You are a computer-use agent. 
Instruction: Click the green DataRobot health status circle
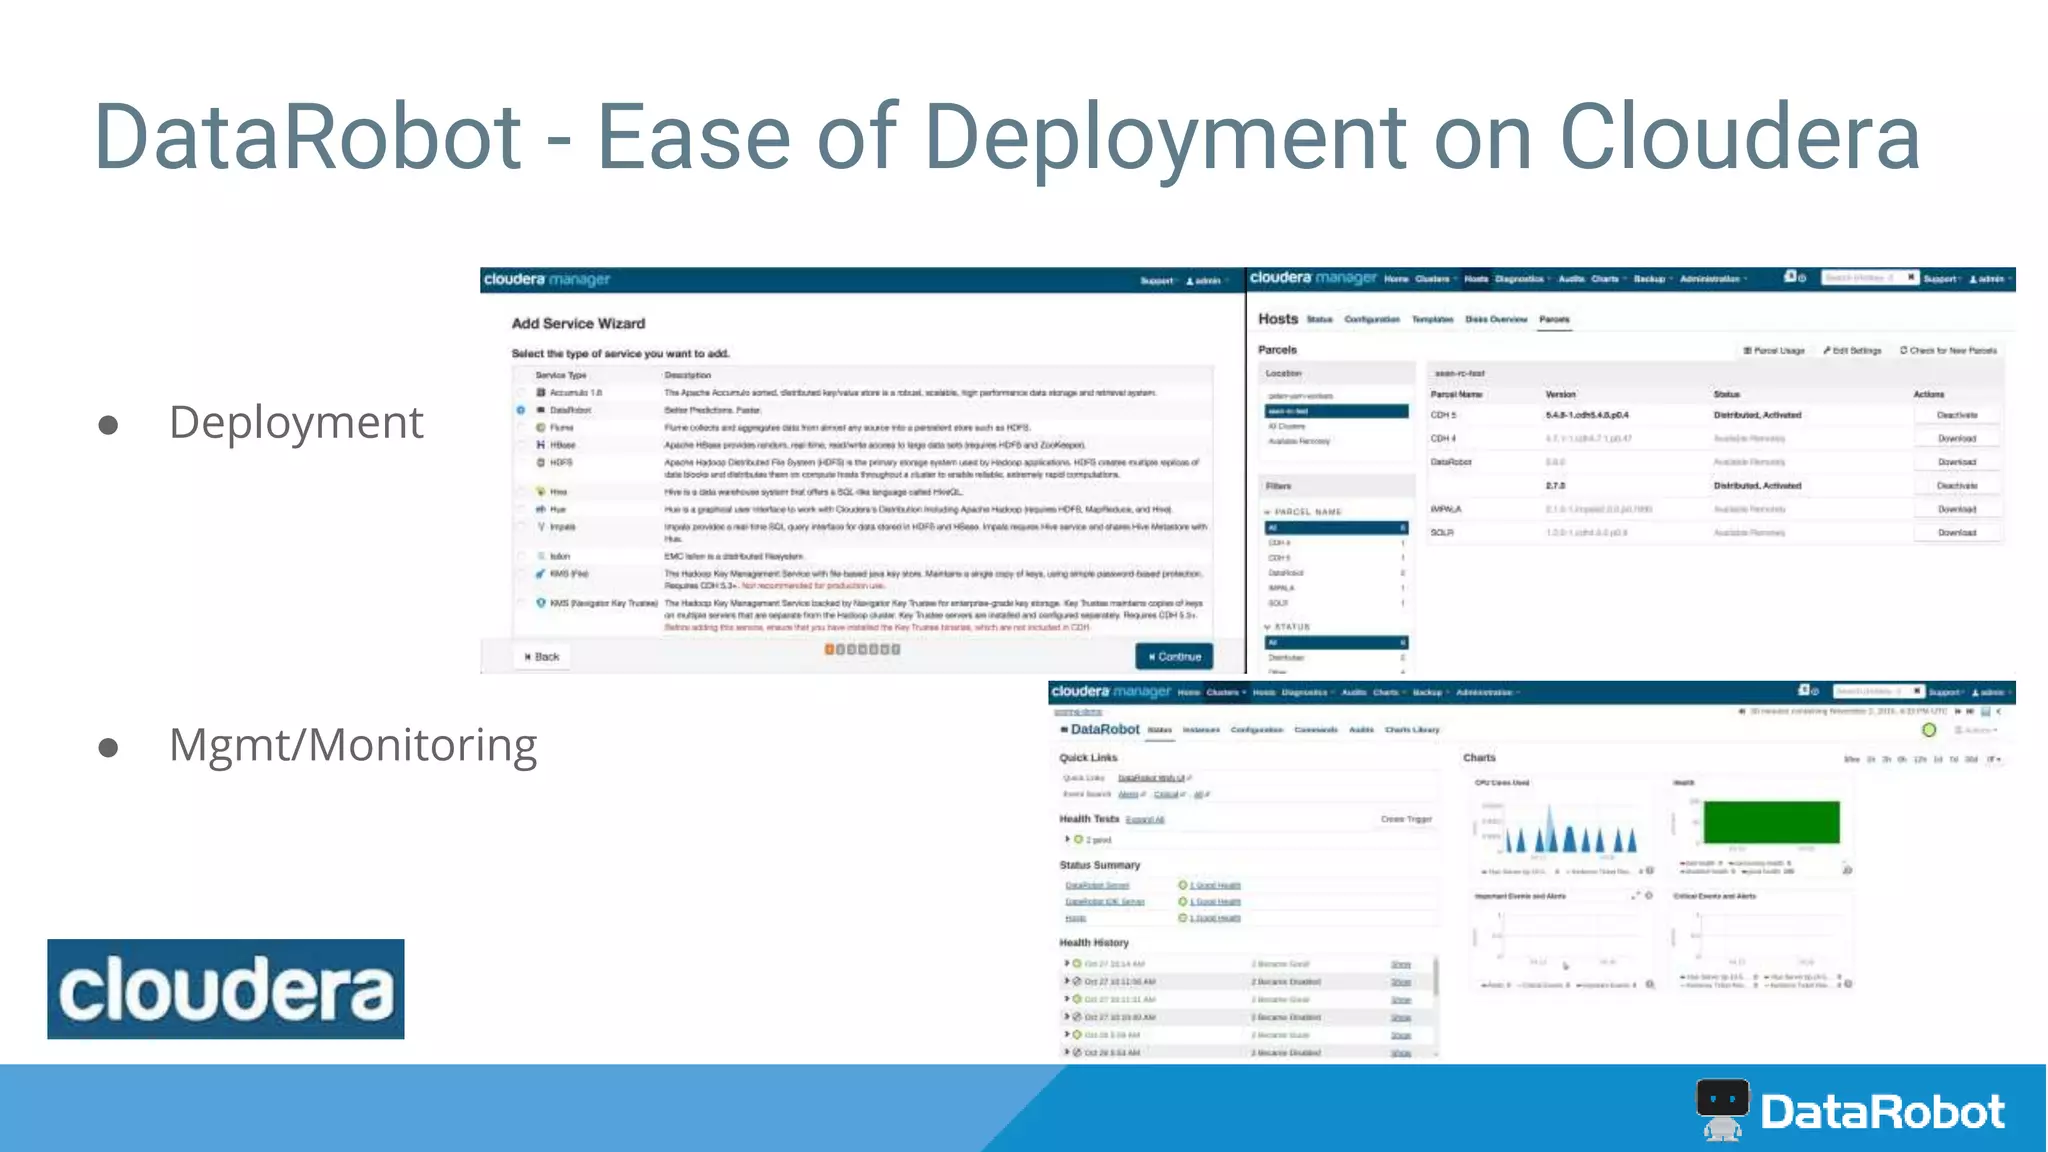pyautogui.click(x=1929, y=730)
